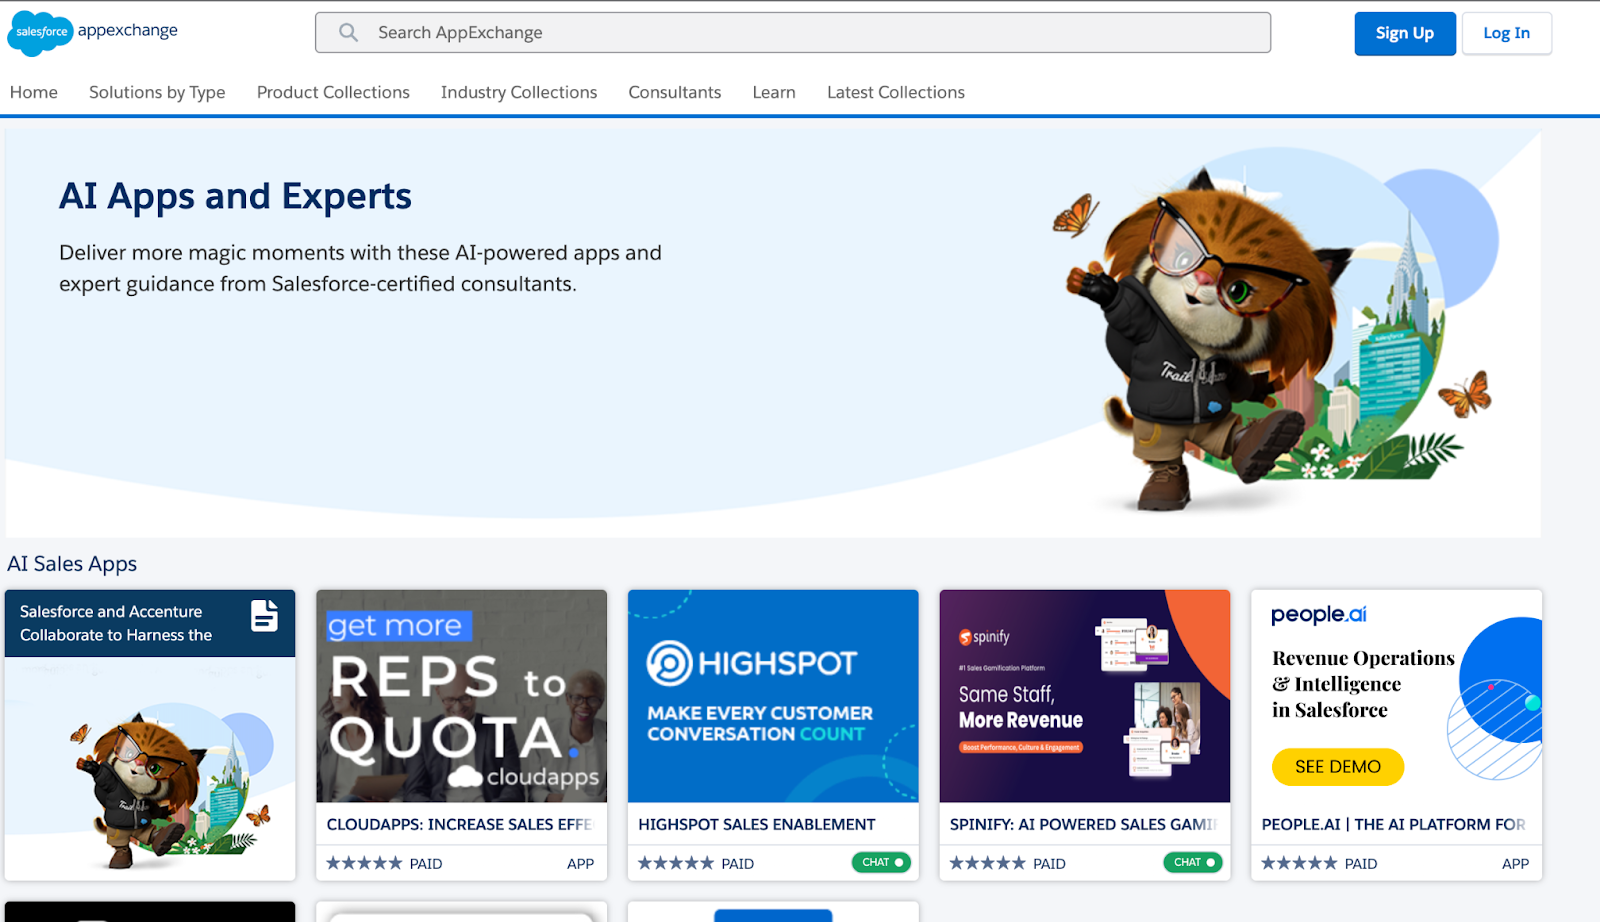Toggle chat on the Spinify listing
Screen dimensions: 1600x922
click(1192, 861)
